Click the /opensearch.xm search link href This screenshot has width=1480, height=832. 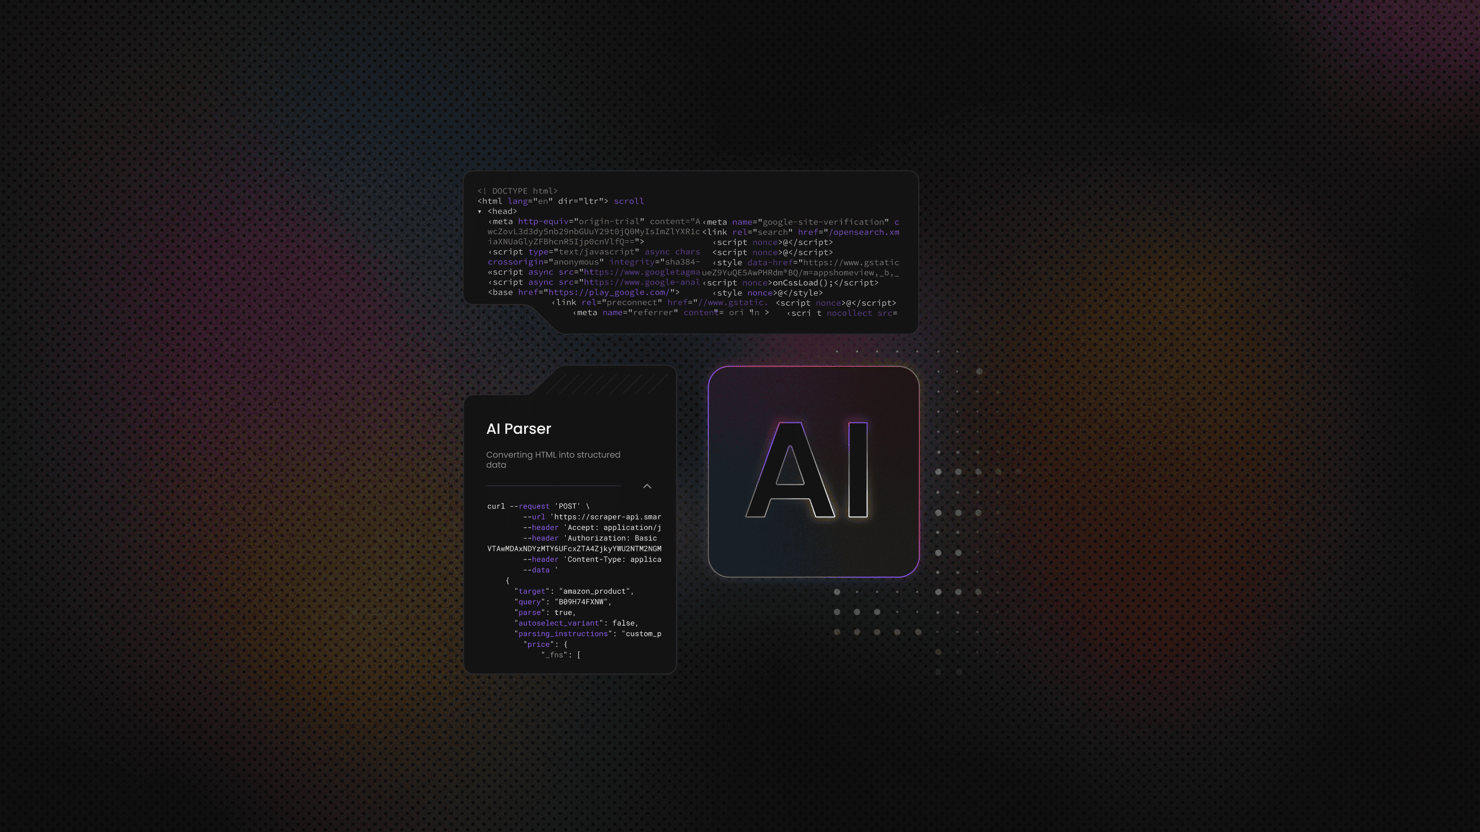pos(862,232)
